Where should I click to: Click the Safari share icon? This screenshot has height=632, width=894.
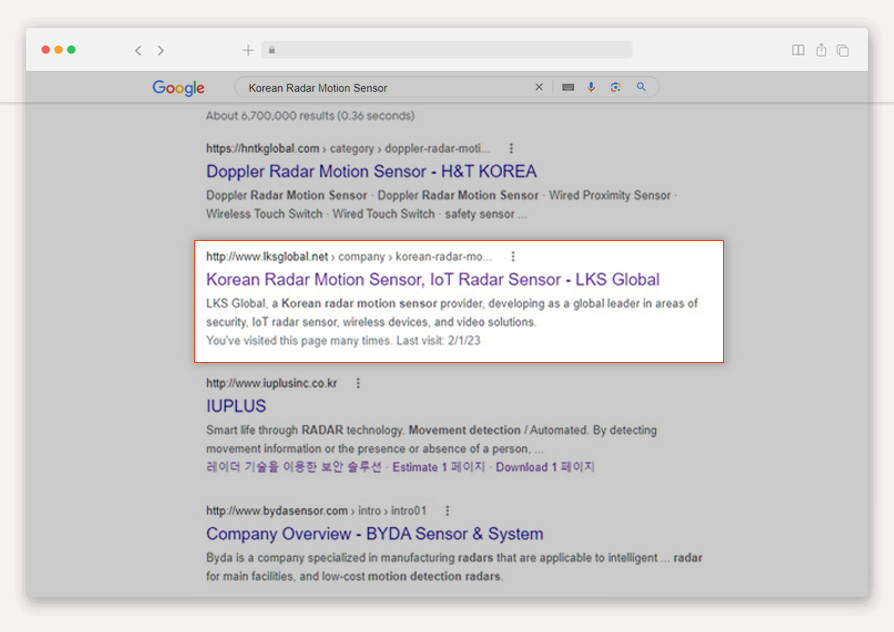[x=821, y=50]
